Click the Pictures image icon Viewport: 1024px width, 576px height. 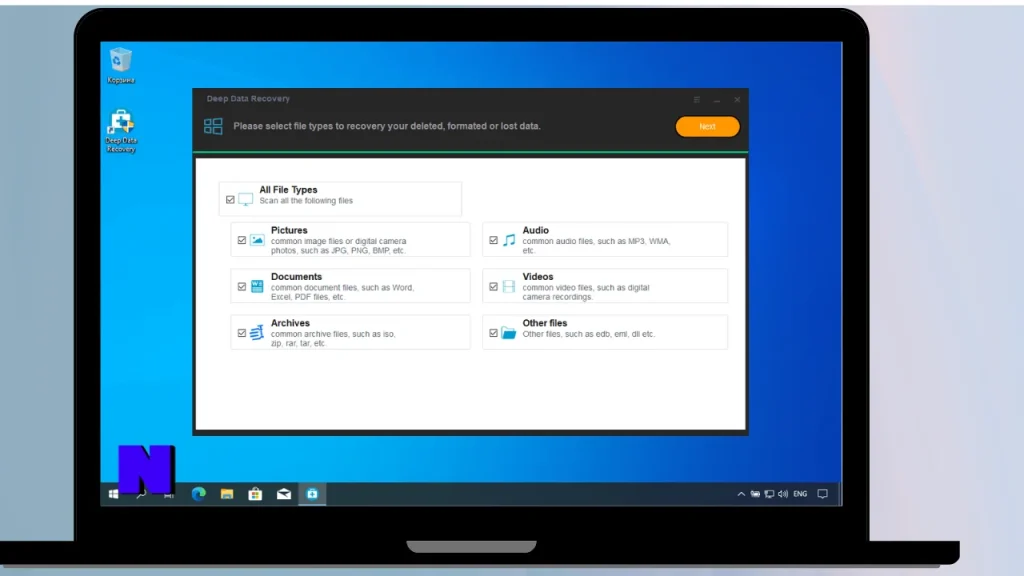[257, 240]
